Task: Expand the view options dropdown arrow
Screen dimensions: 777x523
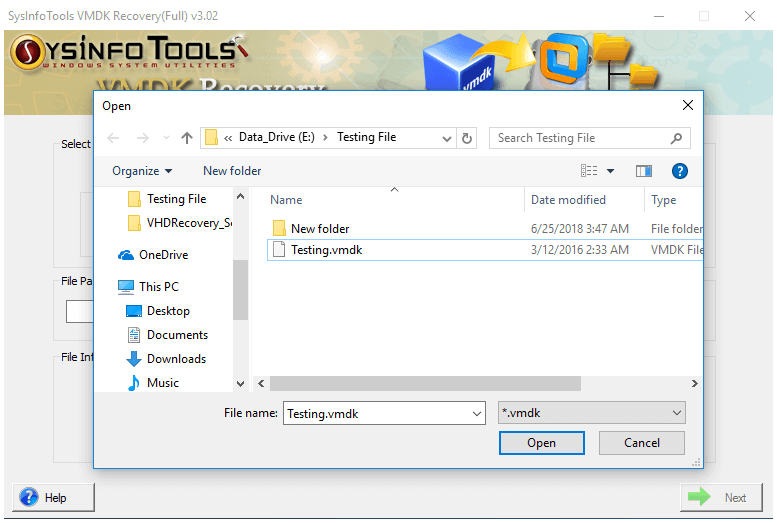Action: (611, 171)
